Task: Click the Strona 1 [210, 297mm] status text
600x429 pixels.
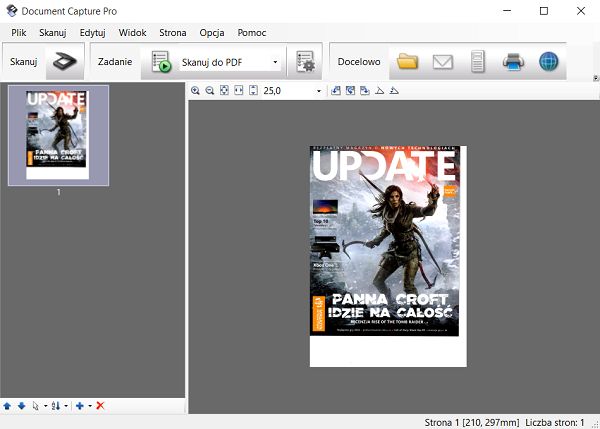Action: tap(472, 422)
